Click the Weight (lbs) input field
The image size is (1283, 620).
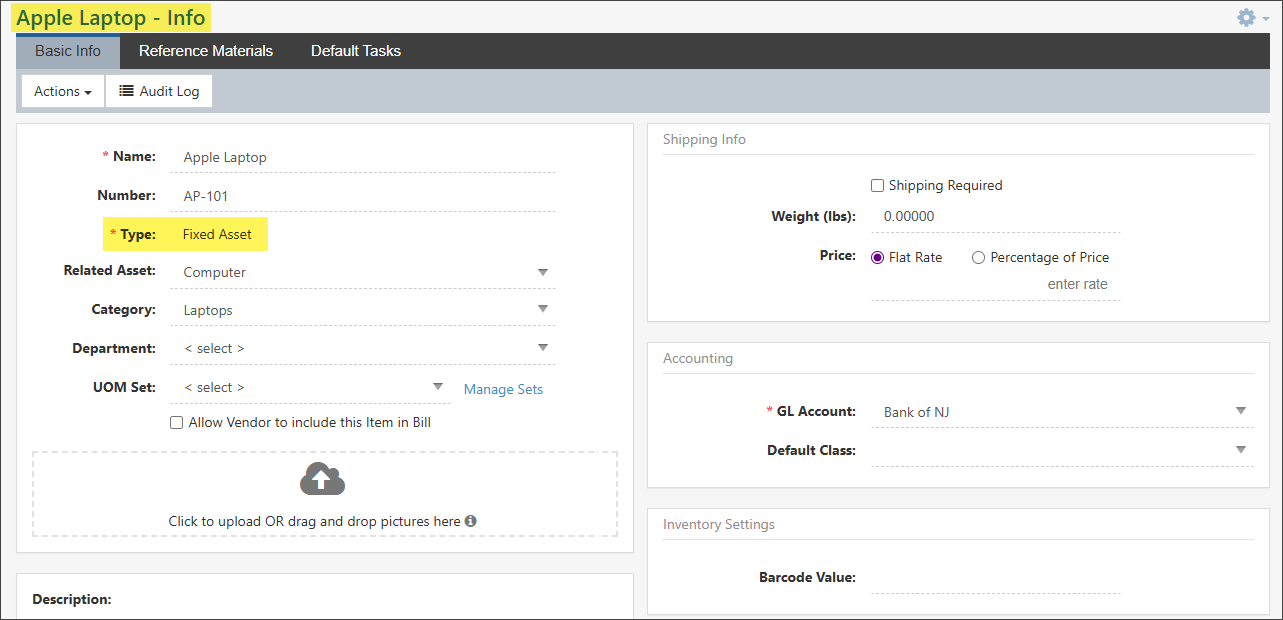[x=994, y=217]
